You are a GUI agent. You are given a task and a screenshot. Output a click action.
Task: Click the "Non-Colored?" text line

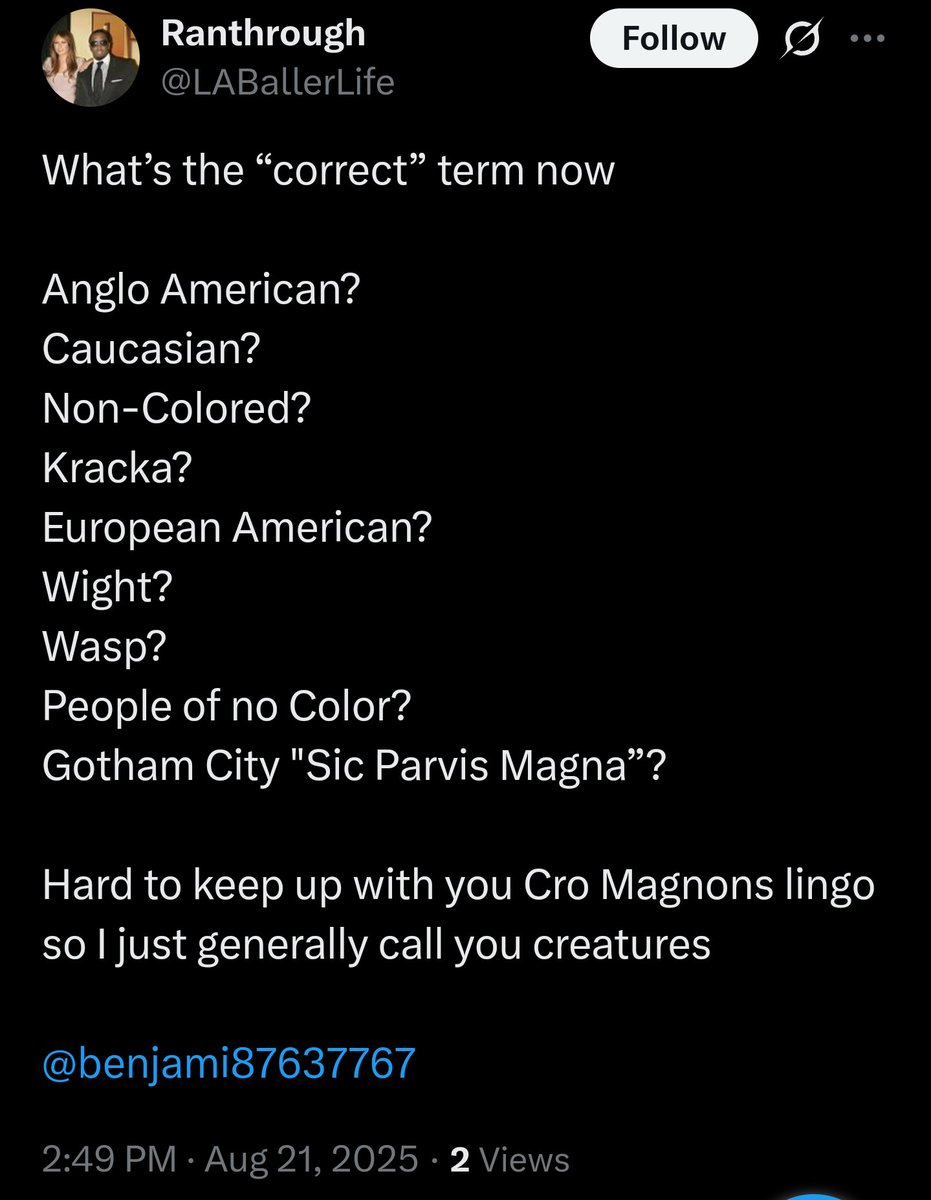pyautogui.click(x=175, y=409)
